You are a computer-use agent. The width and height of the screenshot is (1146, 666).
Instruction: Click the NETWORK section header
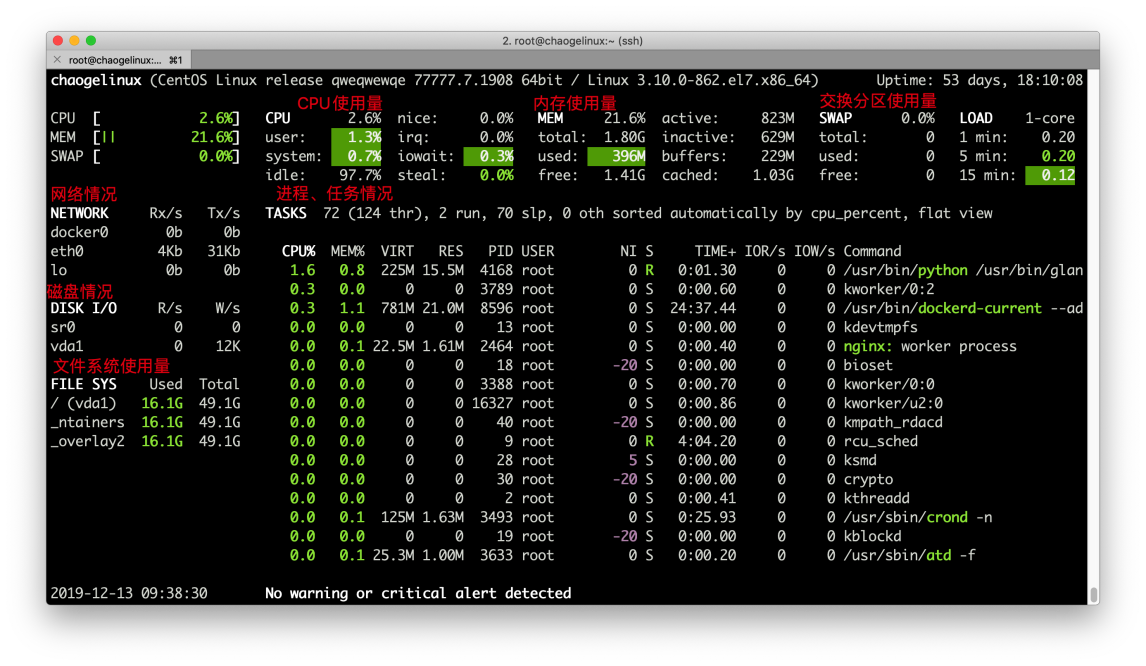point(79,213)
